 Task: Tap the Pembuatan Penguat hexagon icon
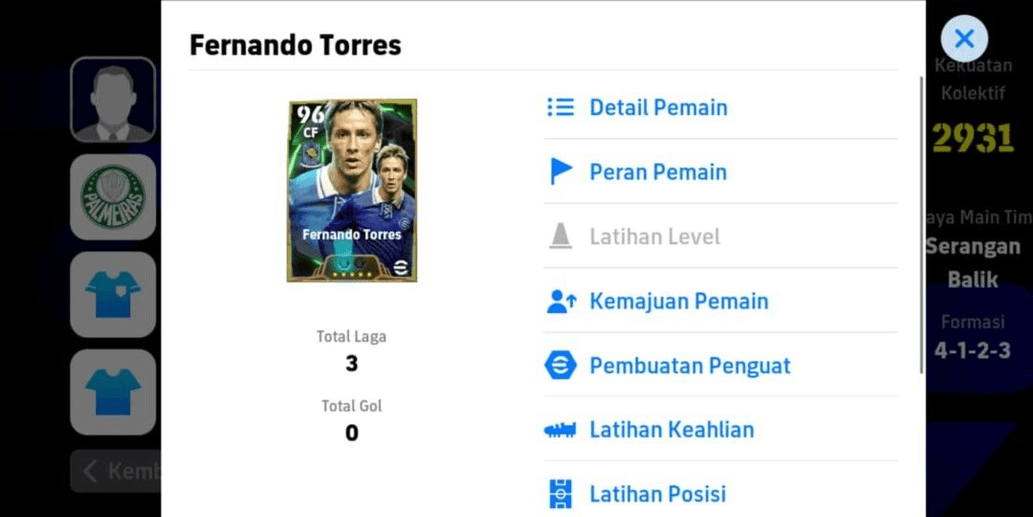tap(561, 366)
